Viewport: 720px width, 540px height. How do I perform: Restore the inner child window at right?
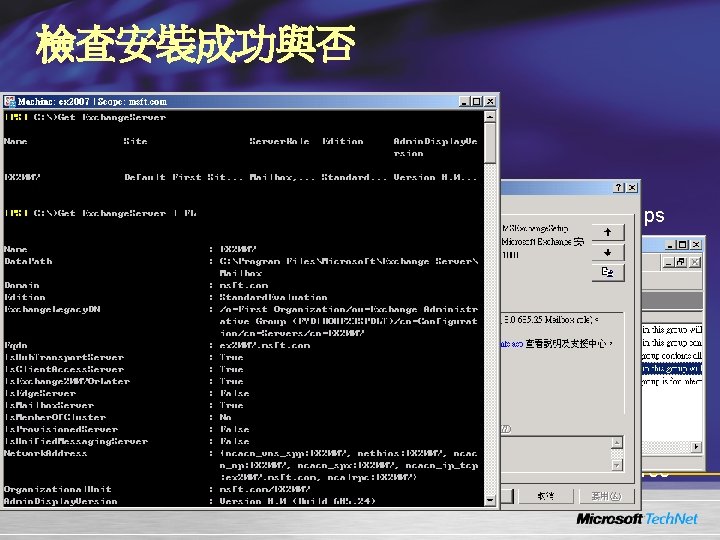[681, 262]
